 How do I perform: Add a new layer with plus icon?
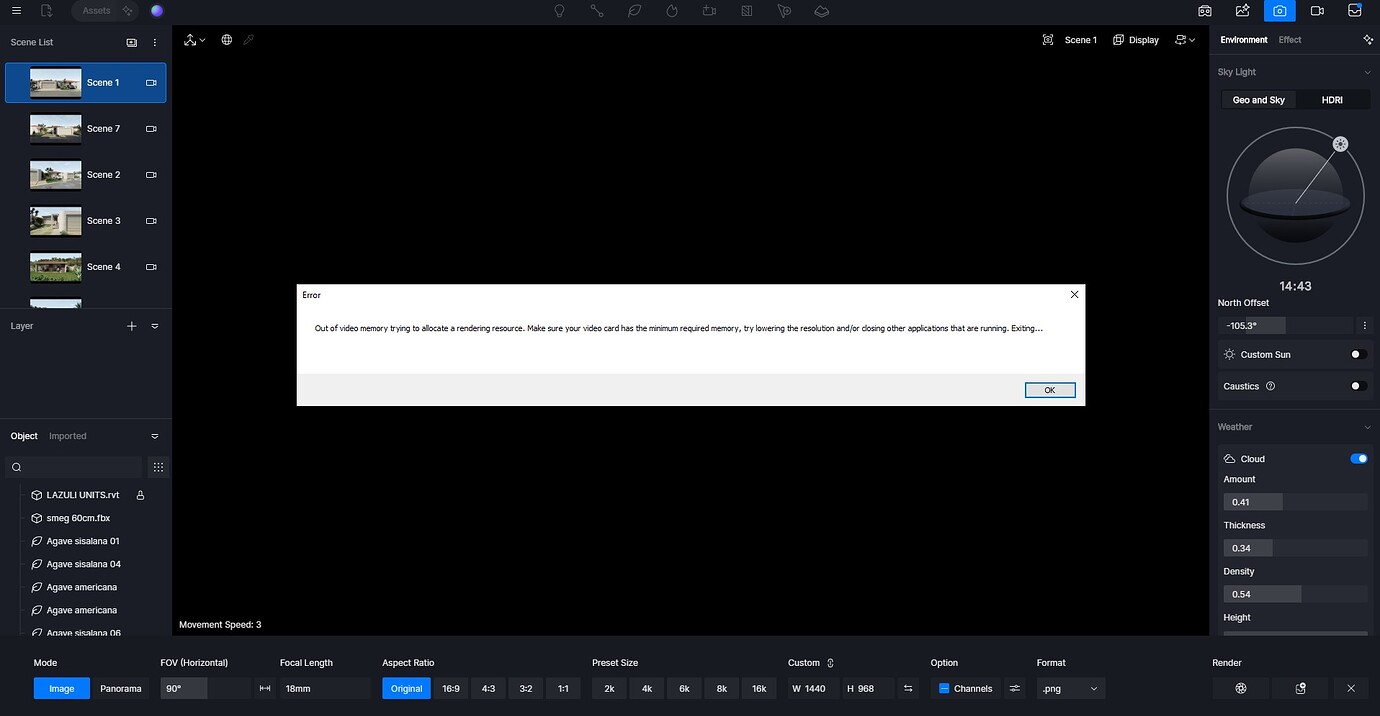pyautogui.click(x=131, y=326)
